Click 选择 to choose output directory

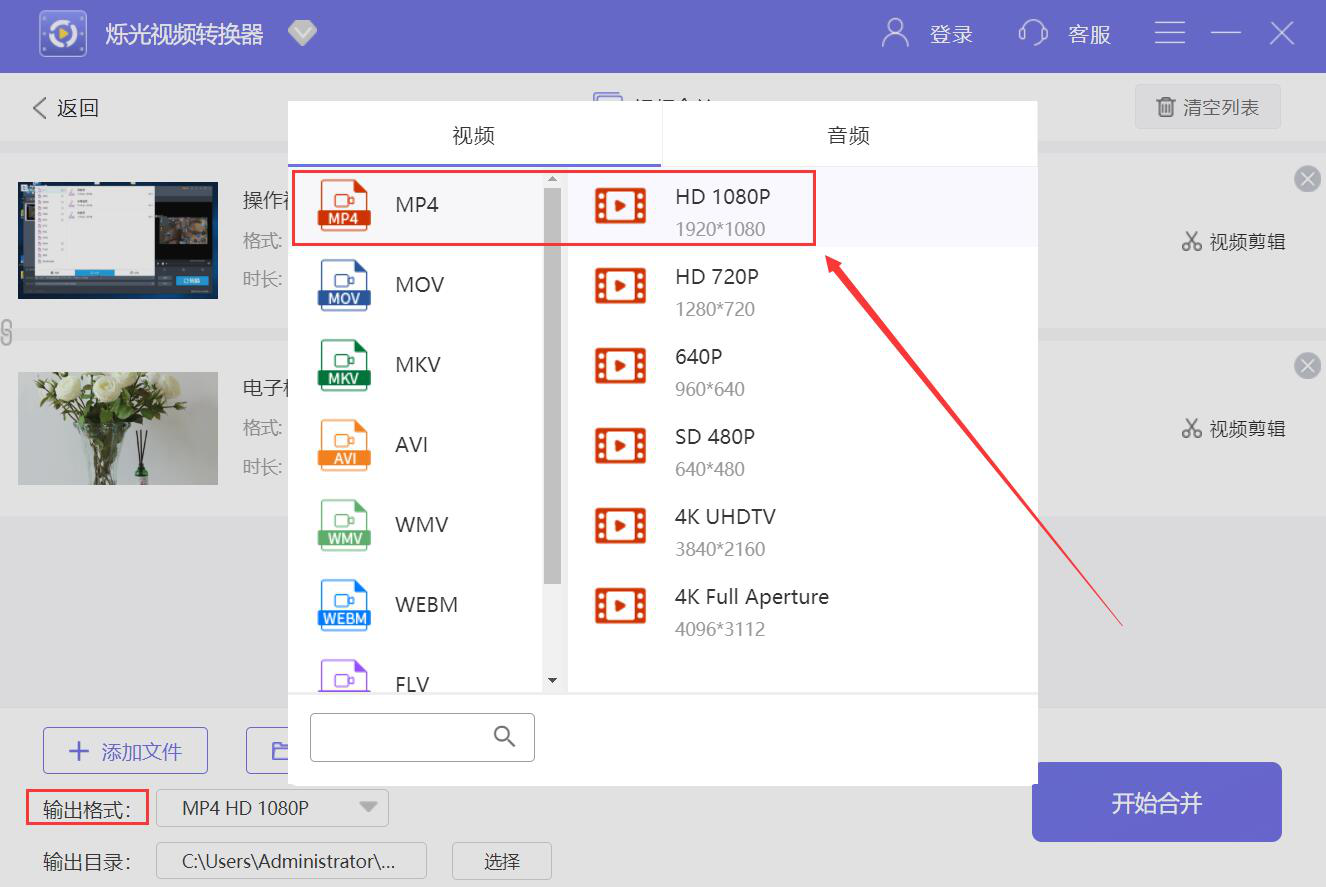point(501,860)
